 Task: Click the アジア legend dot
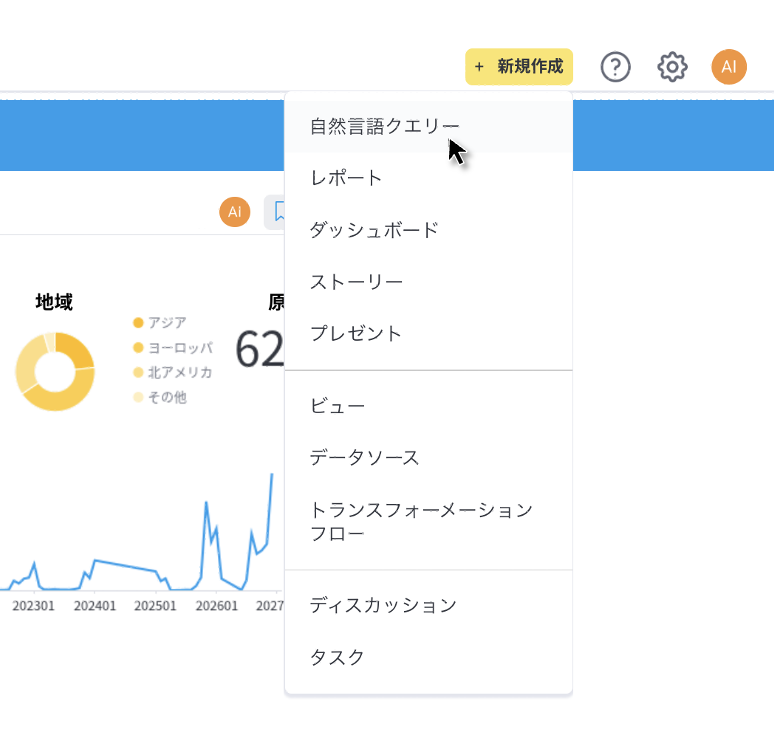(x=138, y=322)
